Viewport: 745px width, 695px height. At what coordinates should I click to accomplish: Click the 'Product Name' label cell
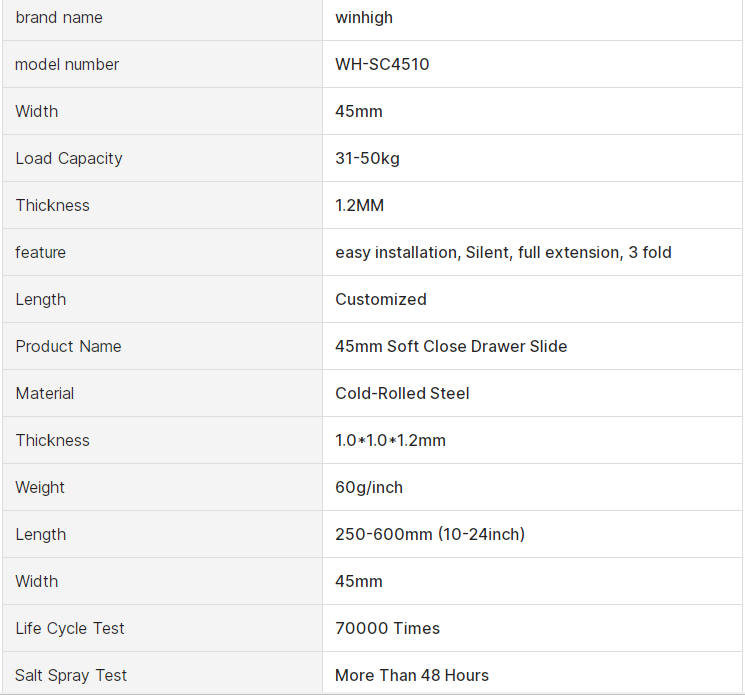click(x=68, y=346)
